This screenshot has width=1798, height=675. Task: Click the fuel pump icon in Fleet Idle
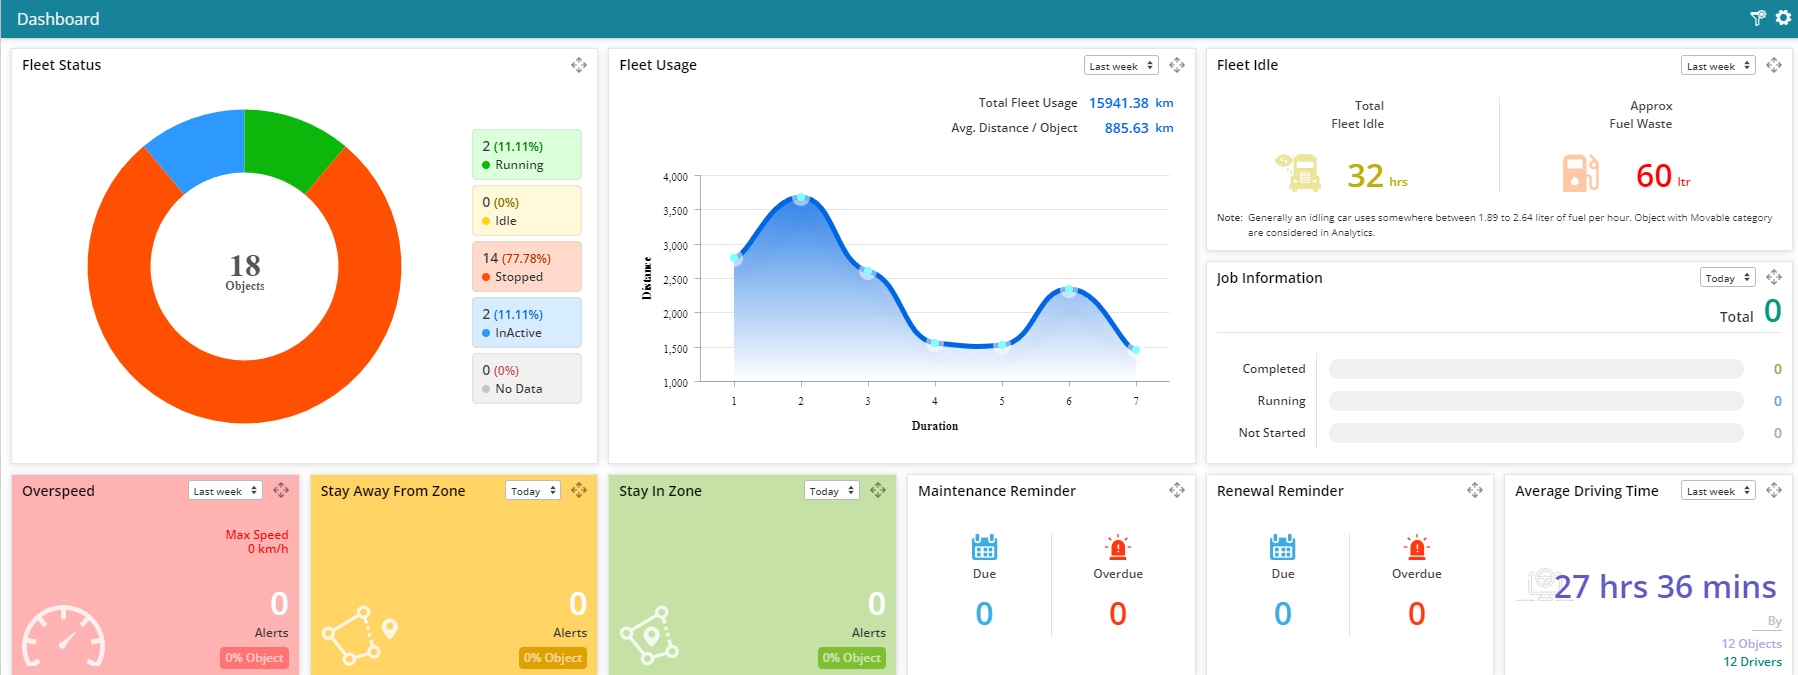coord(1580,173)
